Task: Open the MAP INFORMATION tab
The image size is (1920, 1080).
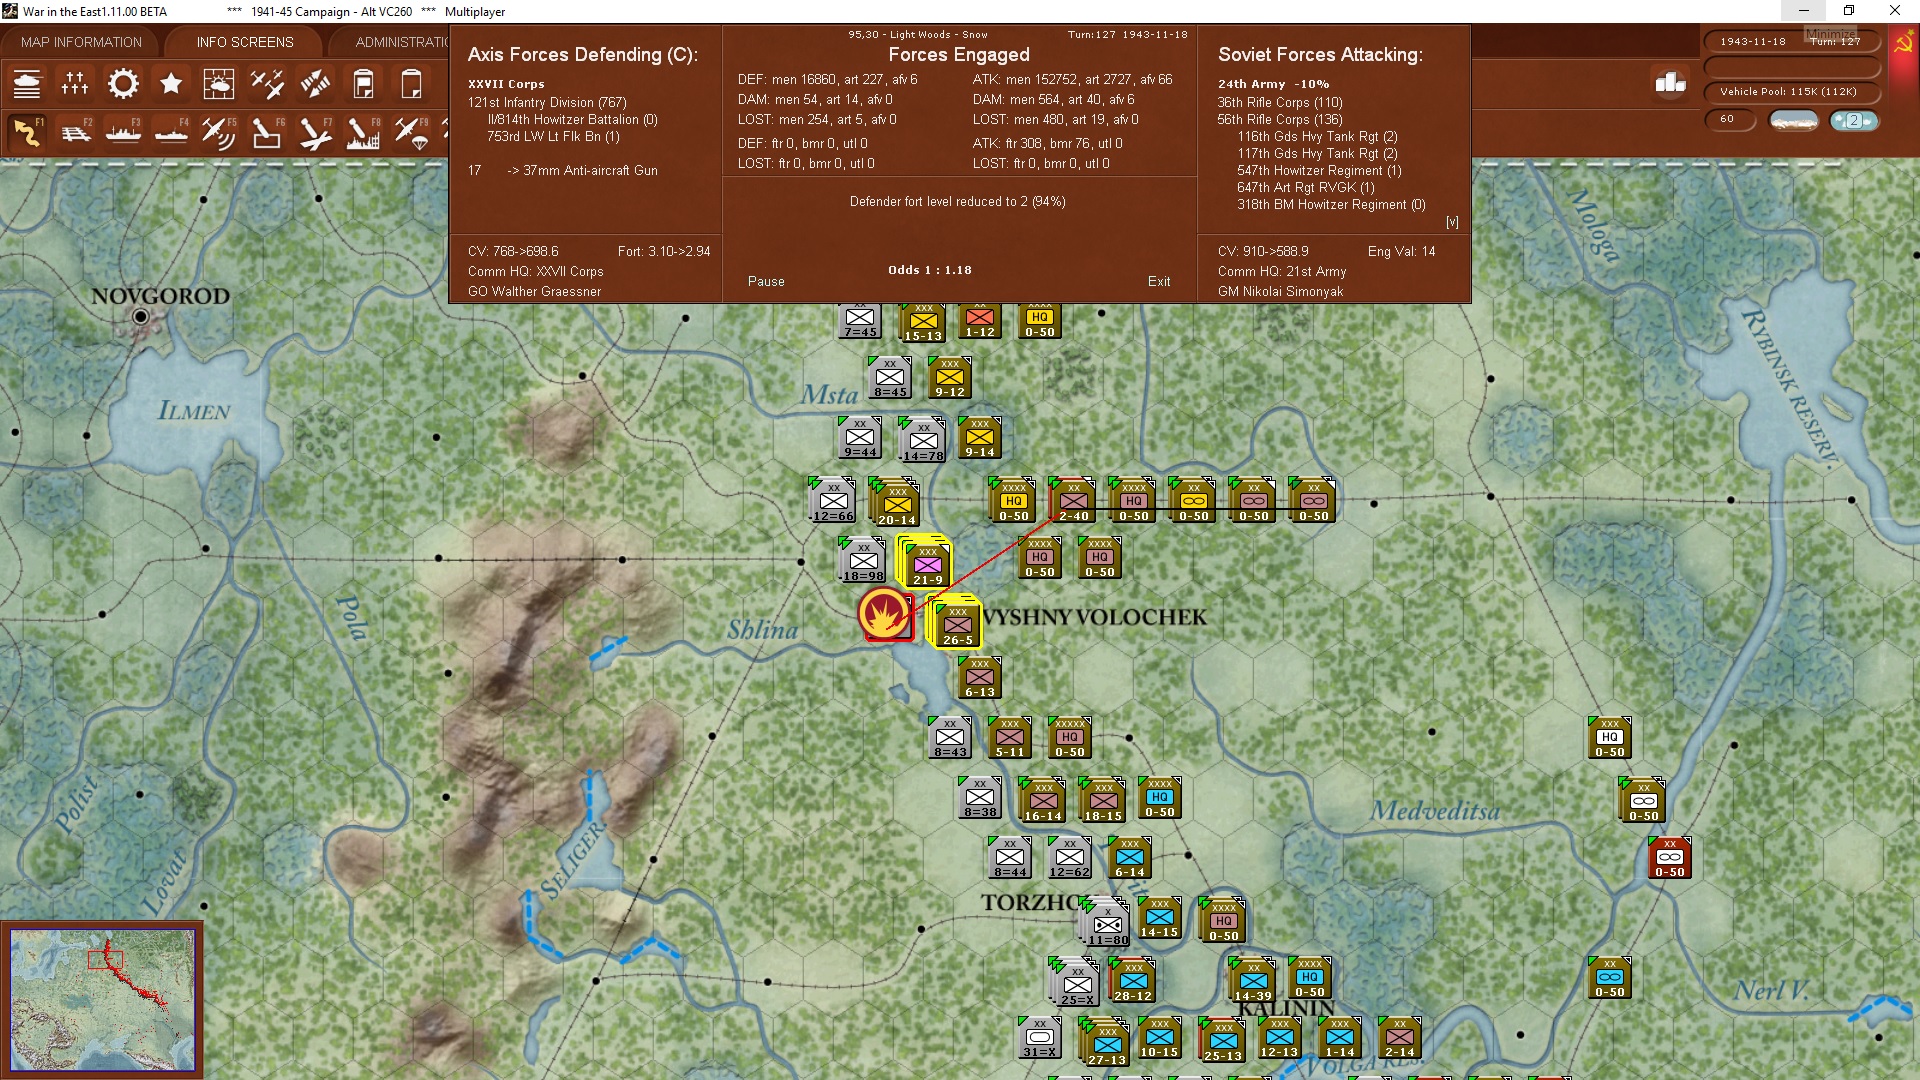Action: [x=81, y=42]
